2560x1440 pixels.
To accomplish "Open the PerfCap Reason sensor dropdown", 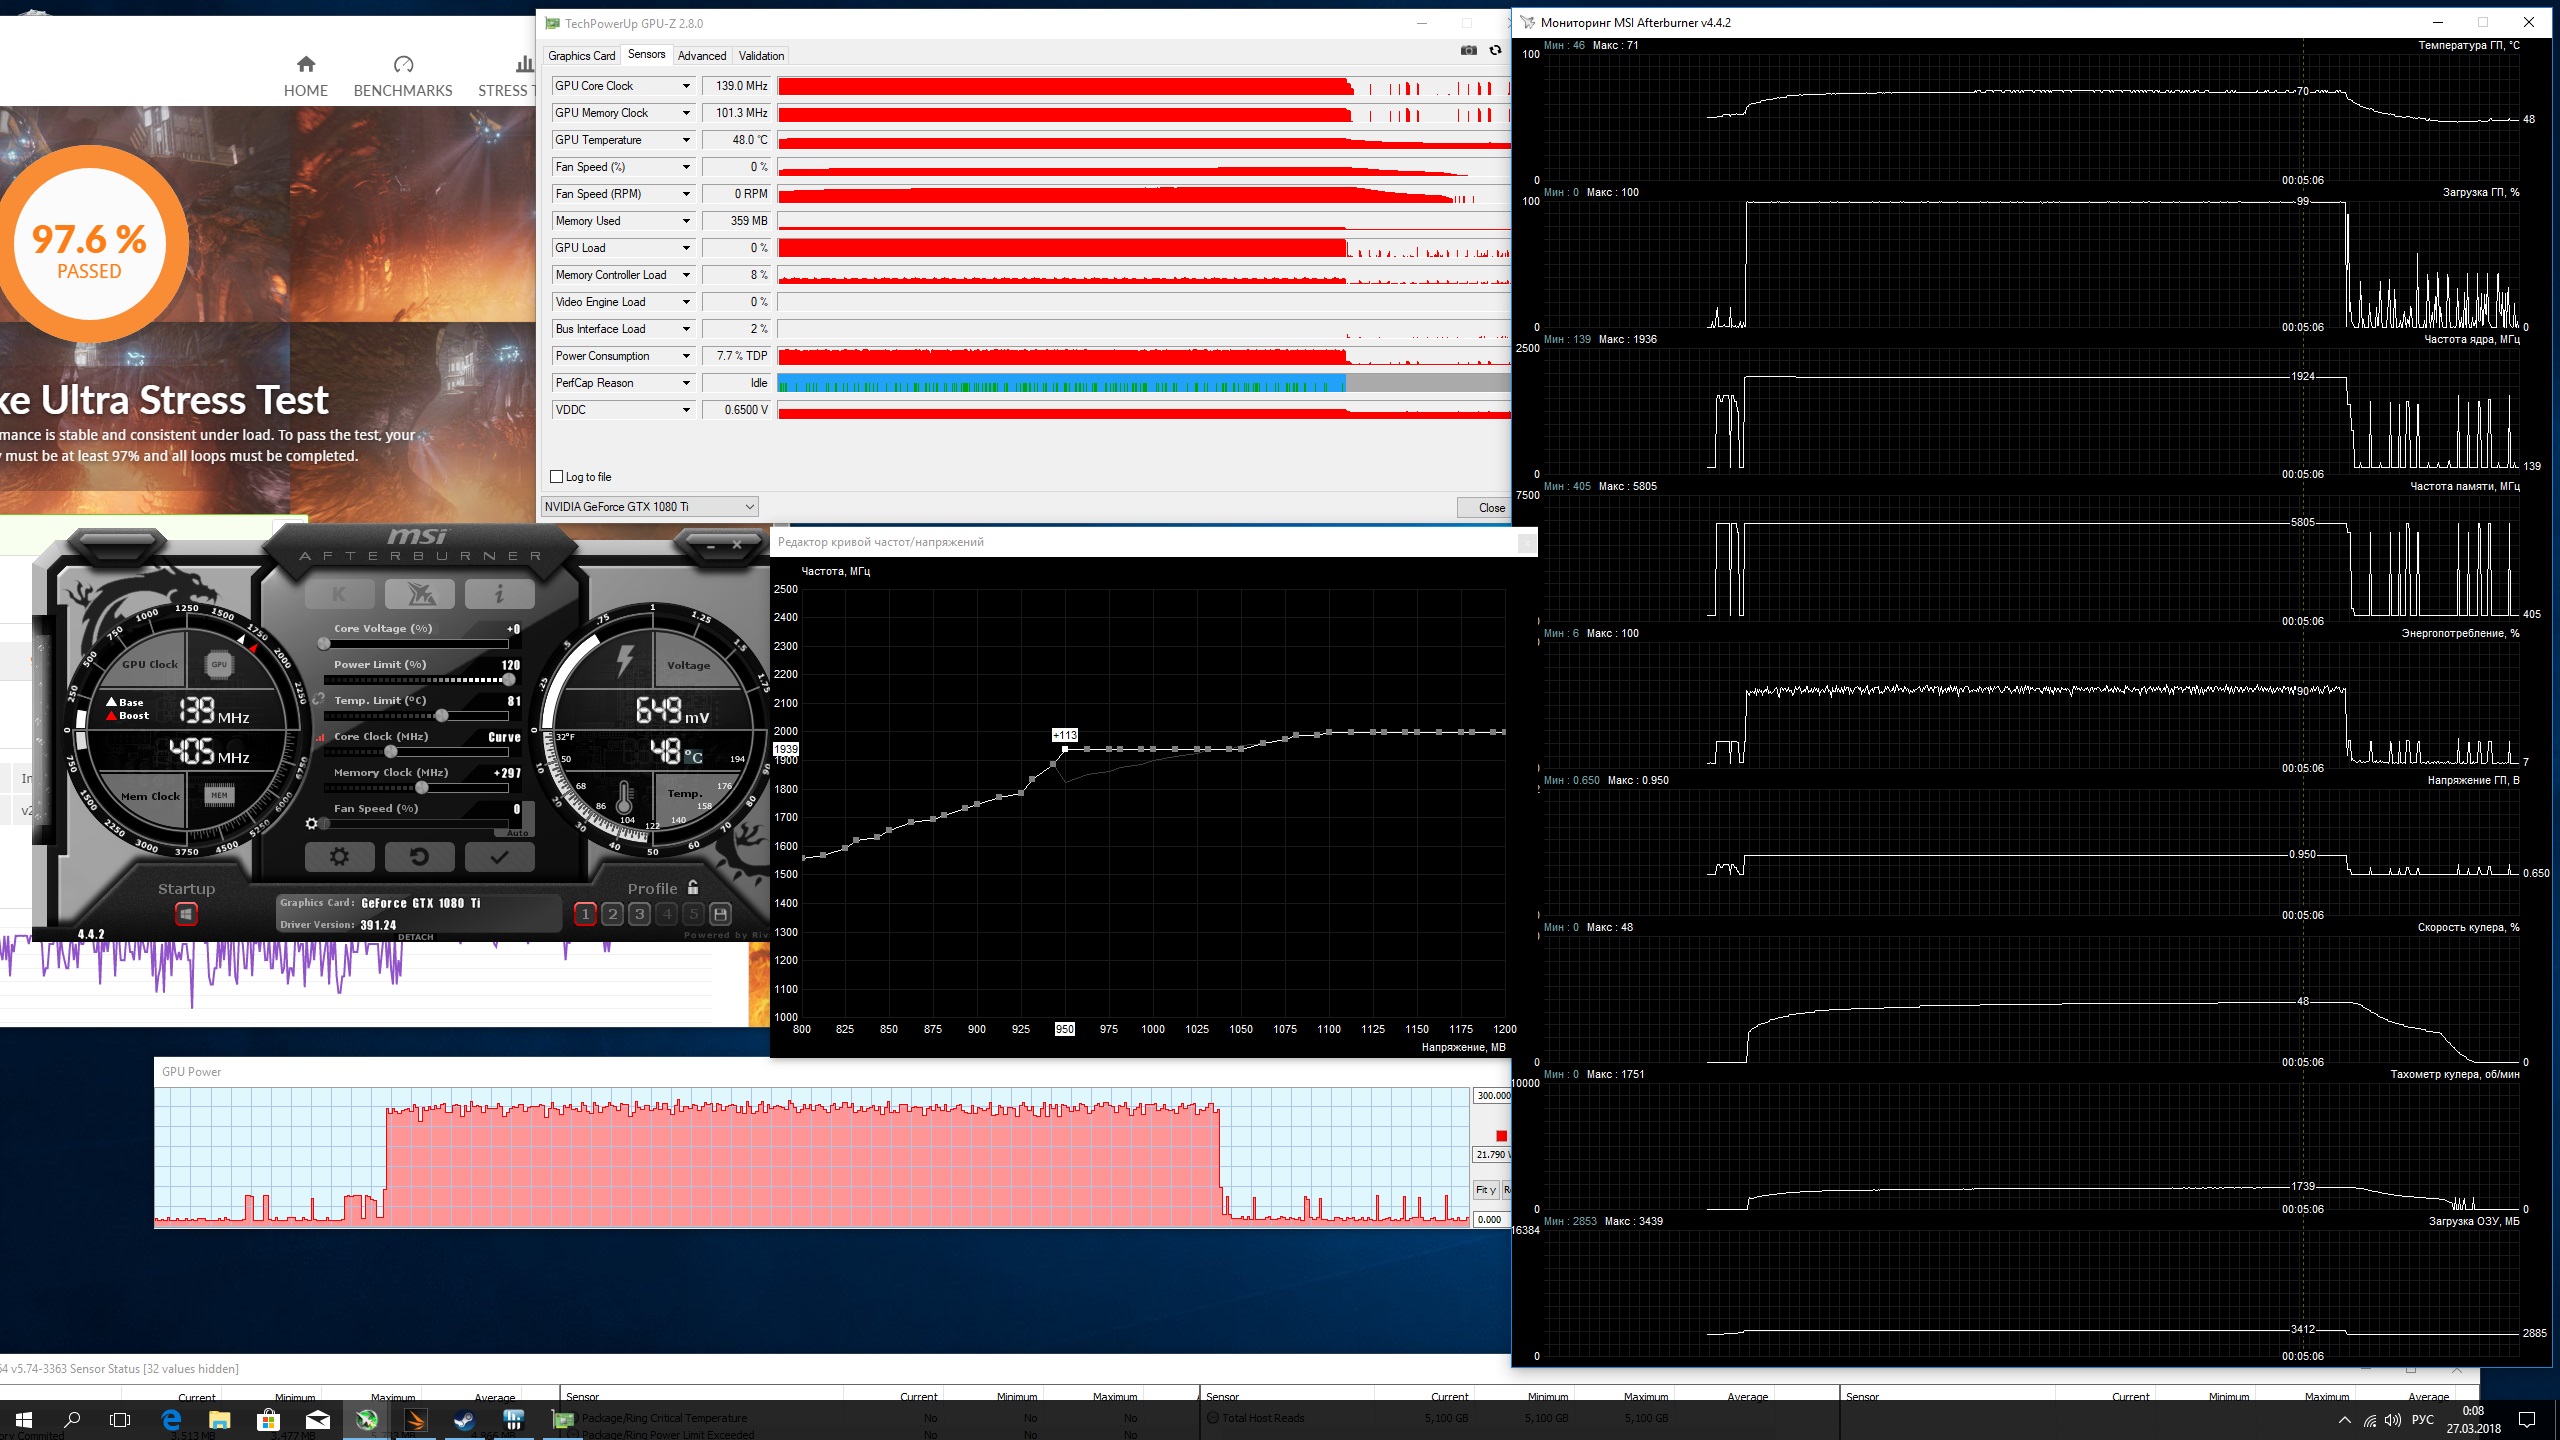I will [686, 383].
